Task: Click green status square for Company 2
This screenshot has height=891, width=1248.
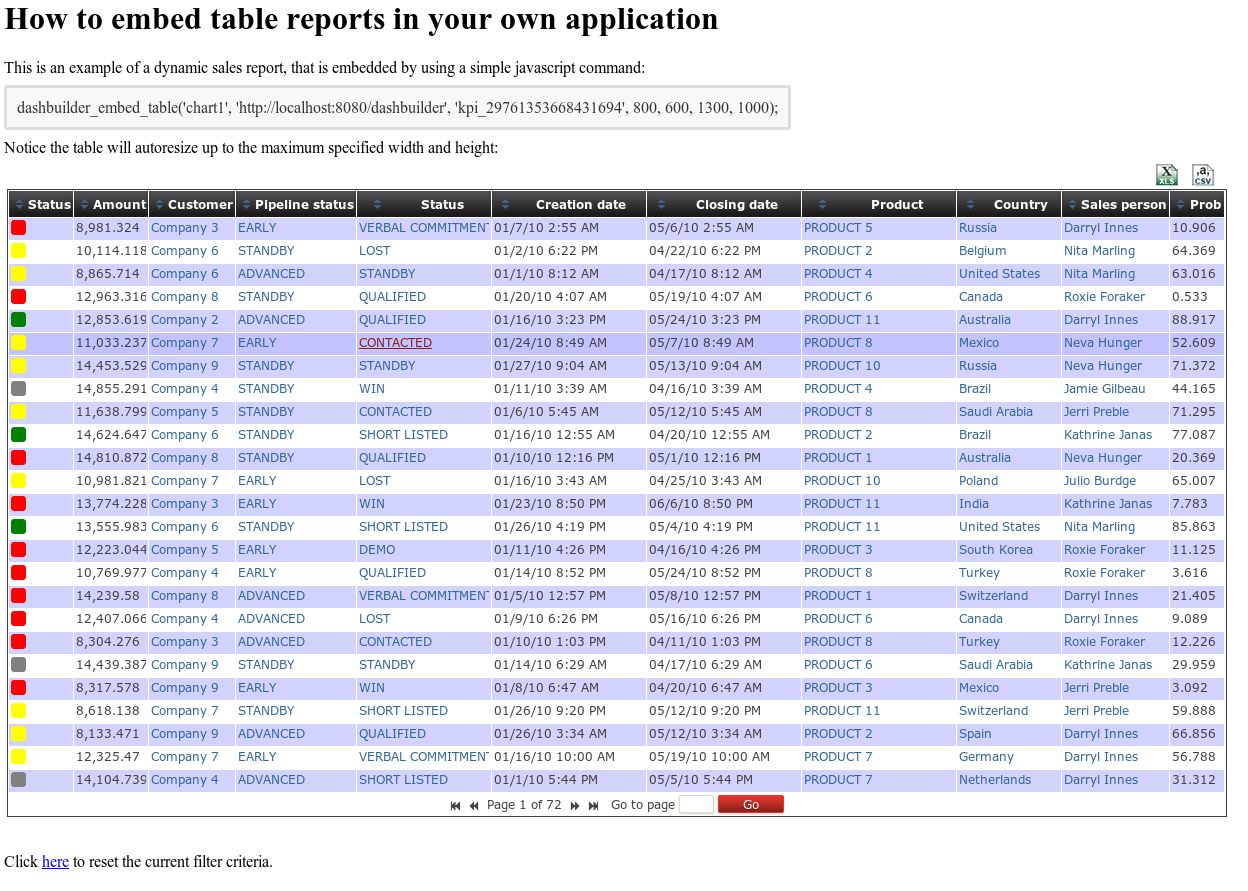Action: [19, 320]
